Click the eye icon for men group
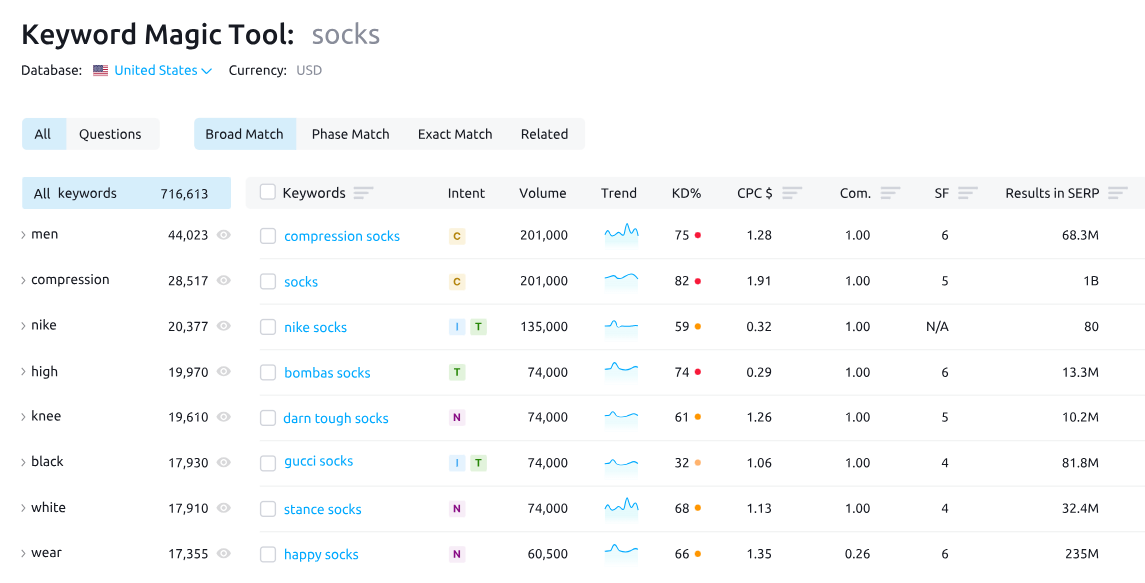This screenshot has width=1145, height=583. 224,235
